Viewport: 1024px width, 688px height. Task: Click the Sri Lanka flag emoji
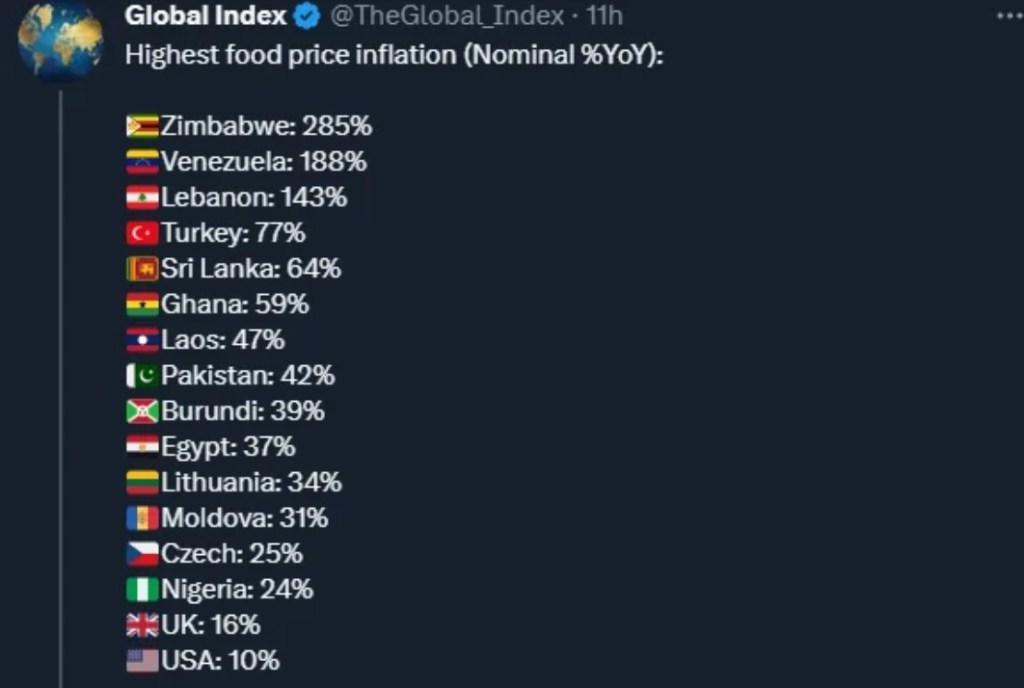click(142, 269)
